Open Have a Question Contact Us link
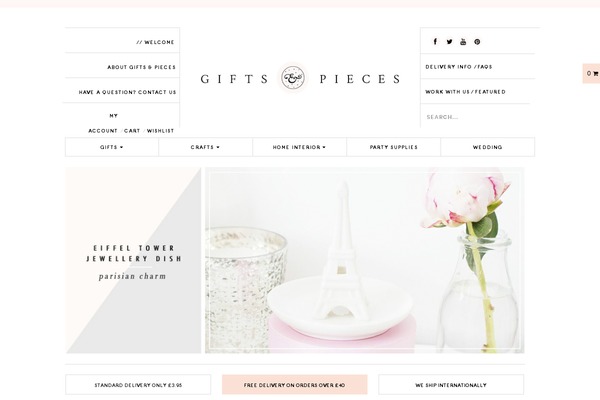600x400 pixels. click(127, 92)
